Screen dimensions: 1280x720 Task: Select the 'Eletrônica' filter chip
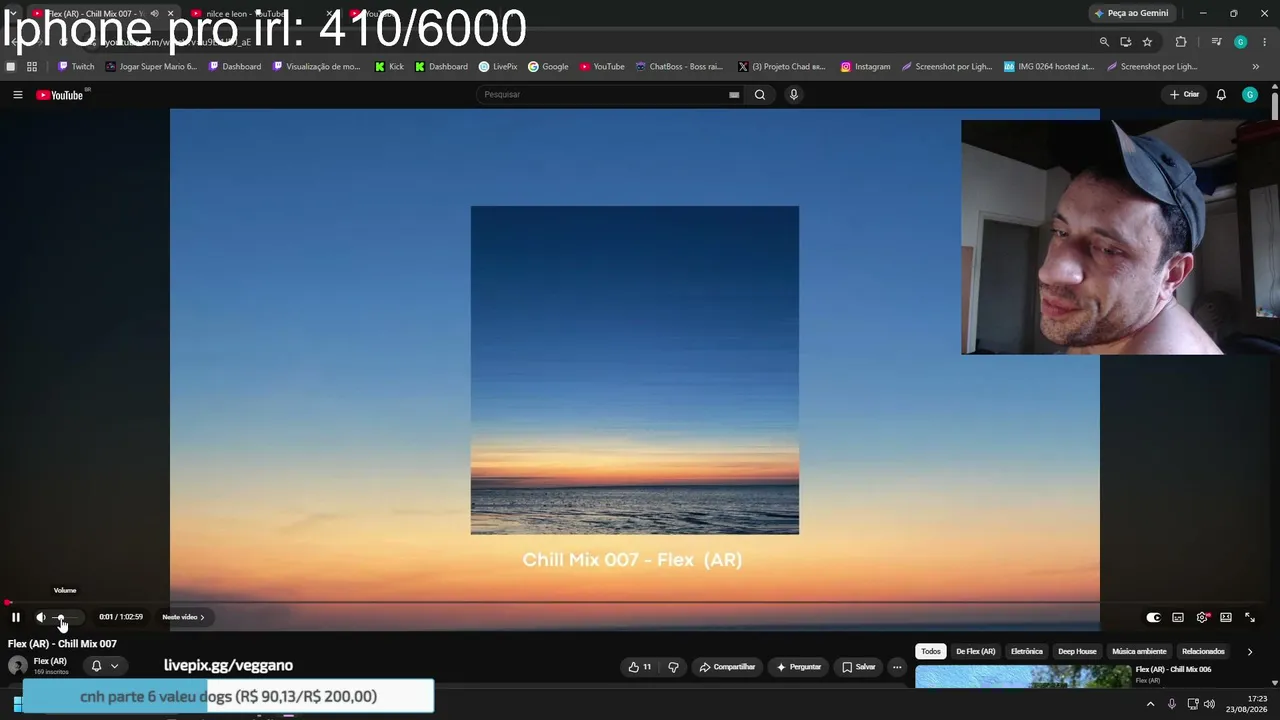tap(1027, 651)
